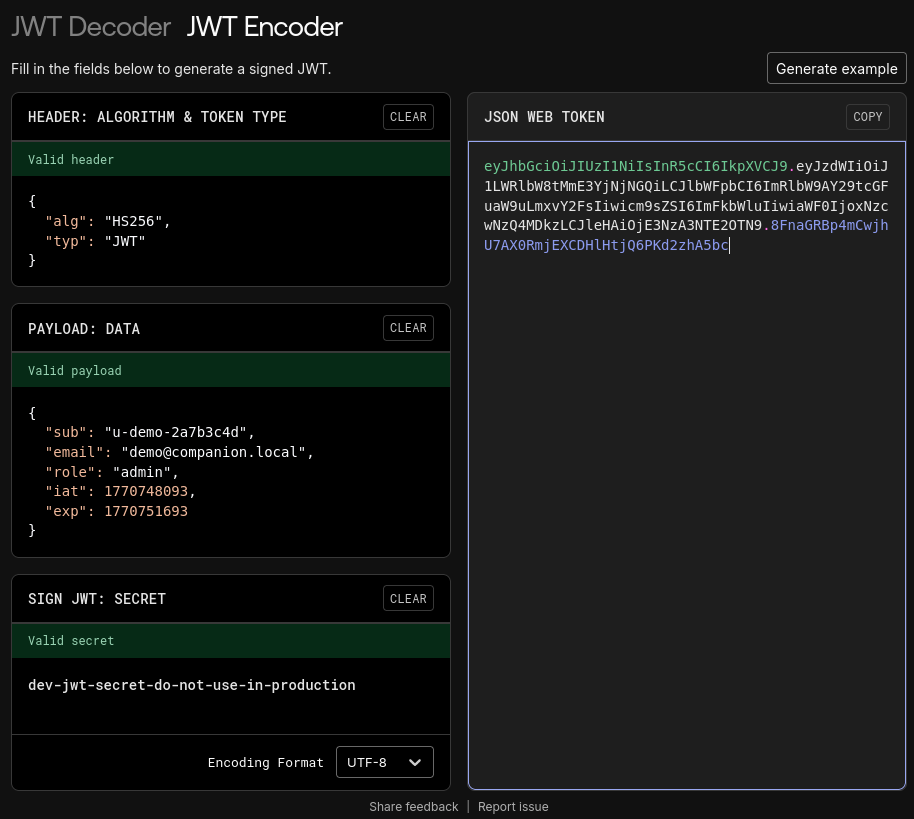Select the JWT Encoder tab
The width and height of the screenshot is (914, 819).
coord(265,27)
